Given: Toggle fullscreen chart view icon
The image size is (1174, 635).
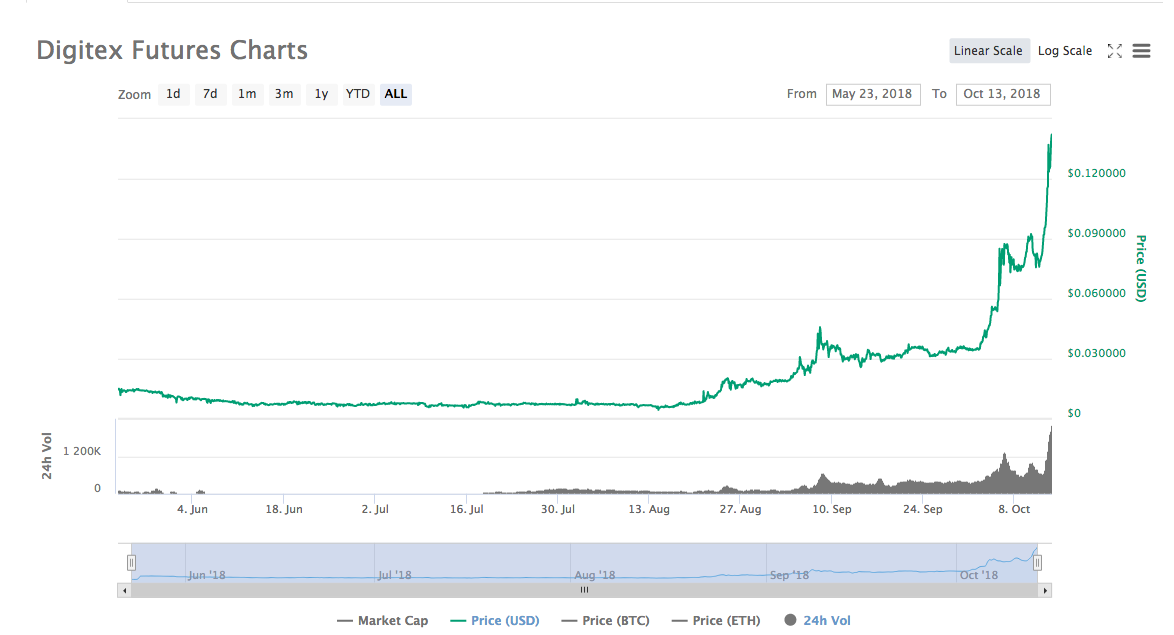Looking at the screenshot, I should (1115, 51).
